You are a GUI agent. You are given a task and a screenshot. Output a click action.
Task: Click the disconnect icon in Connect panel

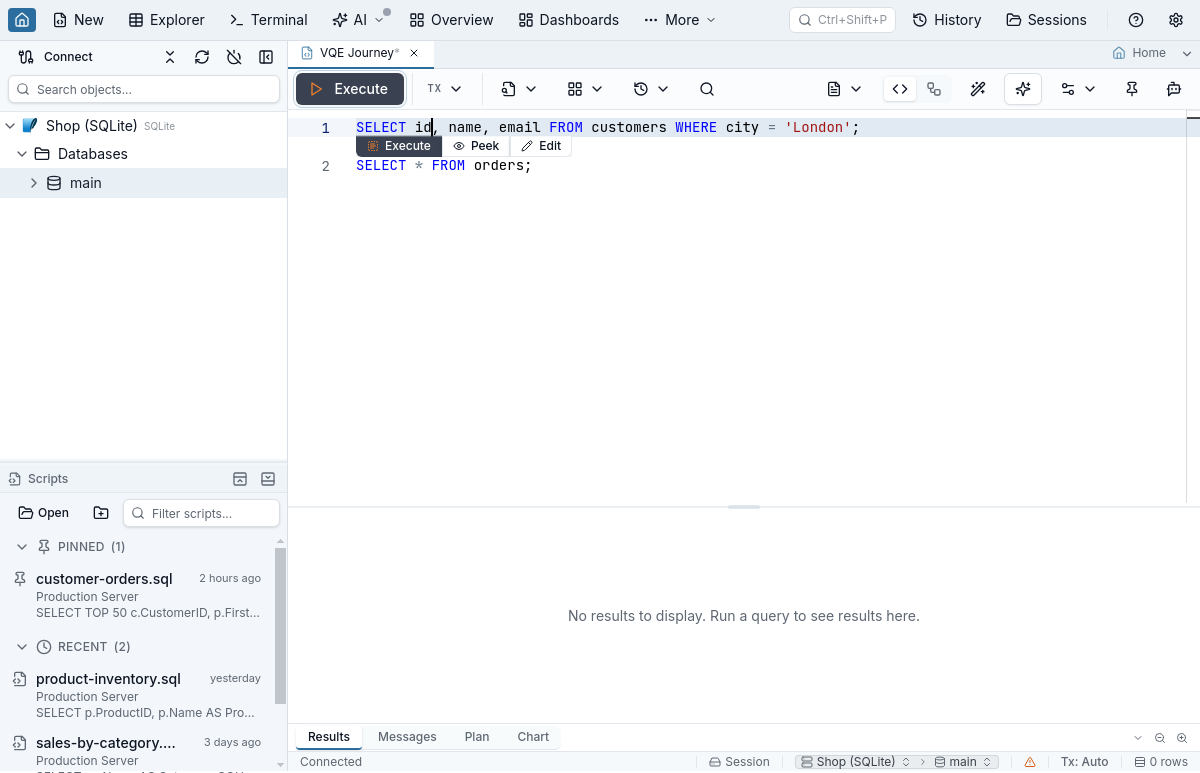coord(234,57)
